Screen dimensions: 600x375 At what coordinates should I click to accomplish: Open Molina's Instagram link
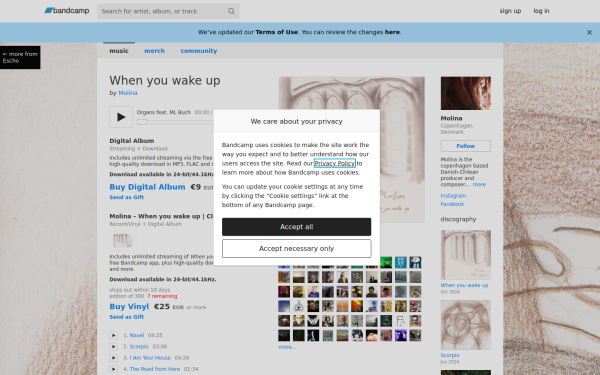(x=453, y=196)
